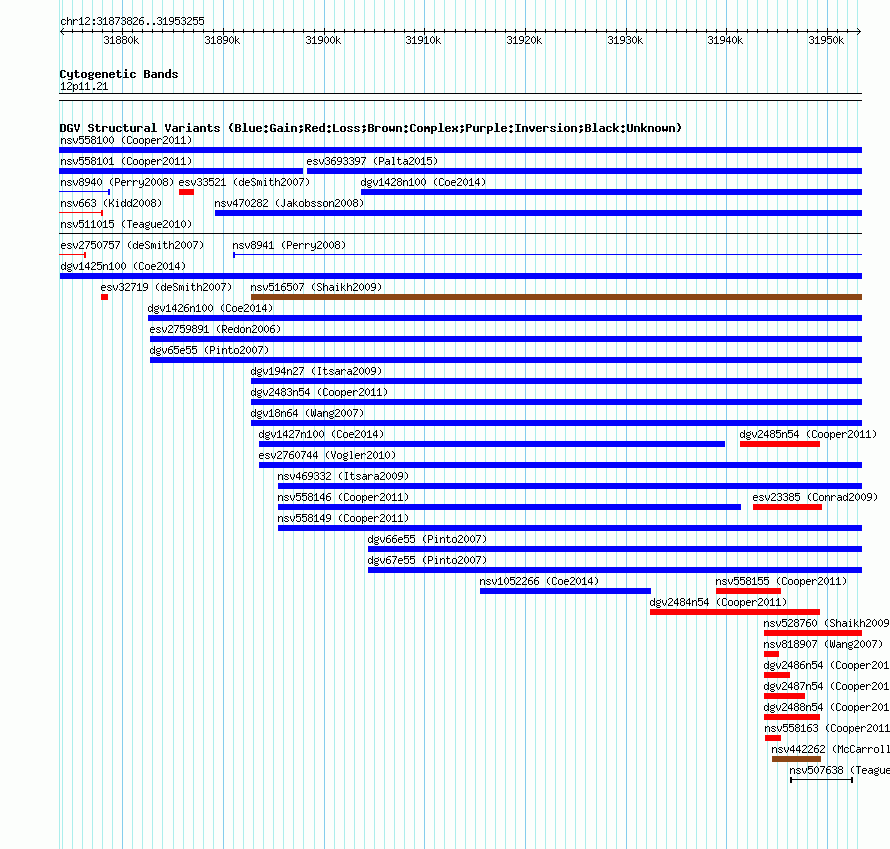Click the red nsv558155 loss bar
The height and width of the screenshot is (849, 890).
[x=748, y=591]
